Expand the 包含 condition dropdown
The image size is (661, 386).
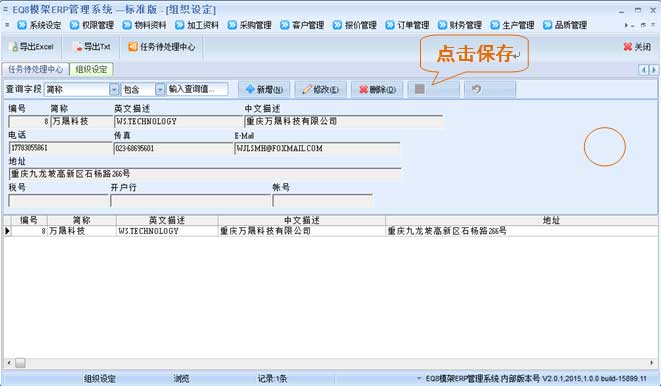click(160, 89)
